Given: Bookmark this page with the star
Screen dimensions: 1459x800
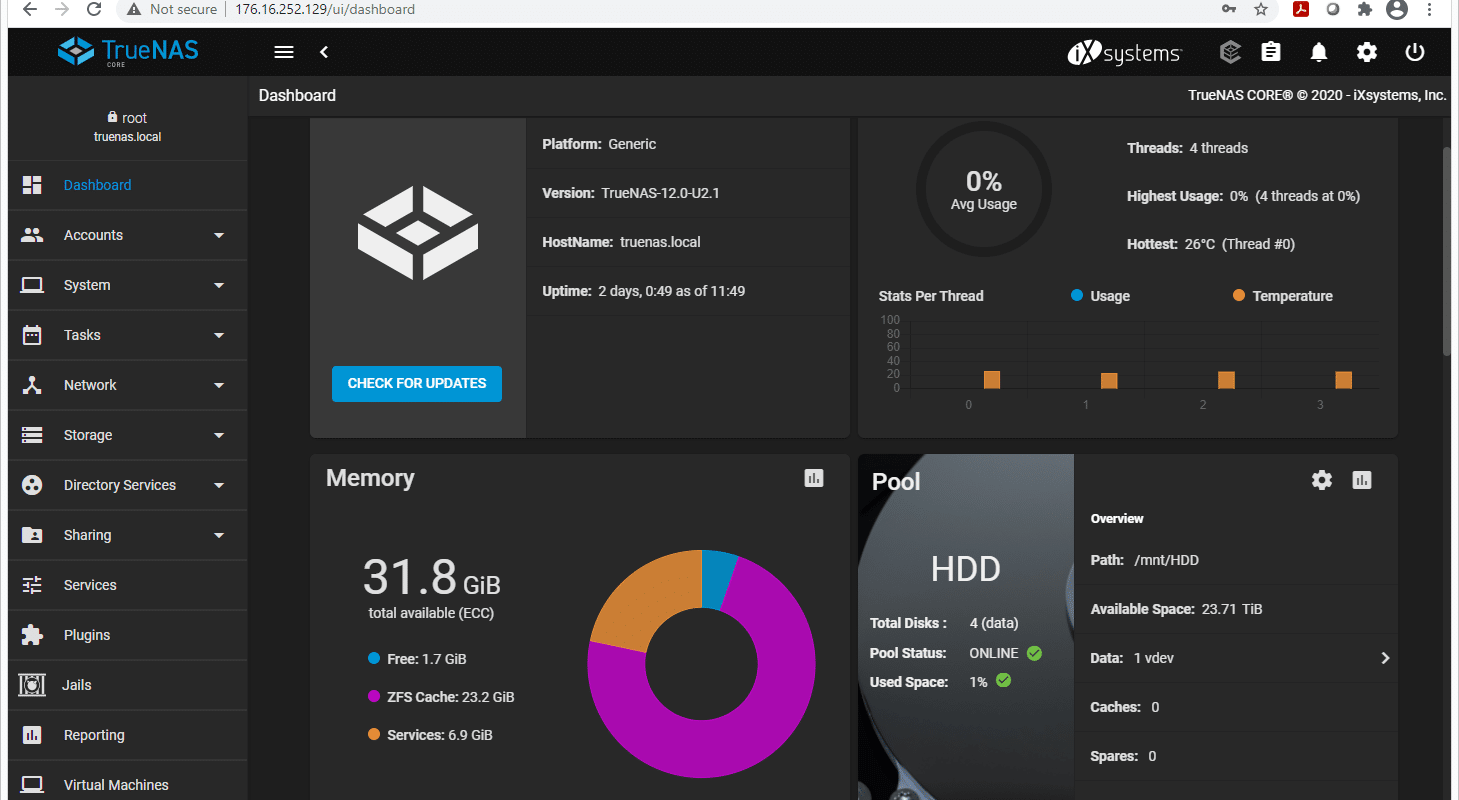Looking at the screenshot, I should pyautogui.click(x=1261, y=9).
